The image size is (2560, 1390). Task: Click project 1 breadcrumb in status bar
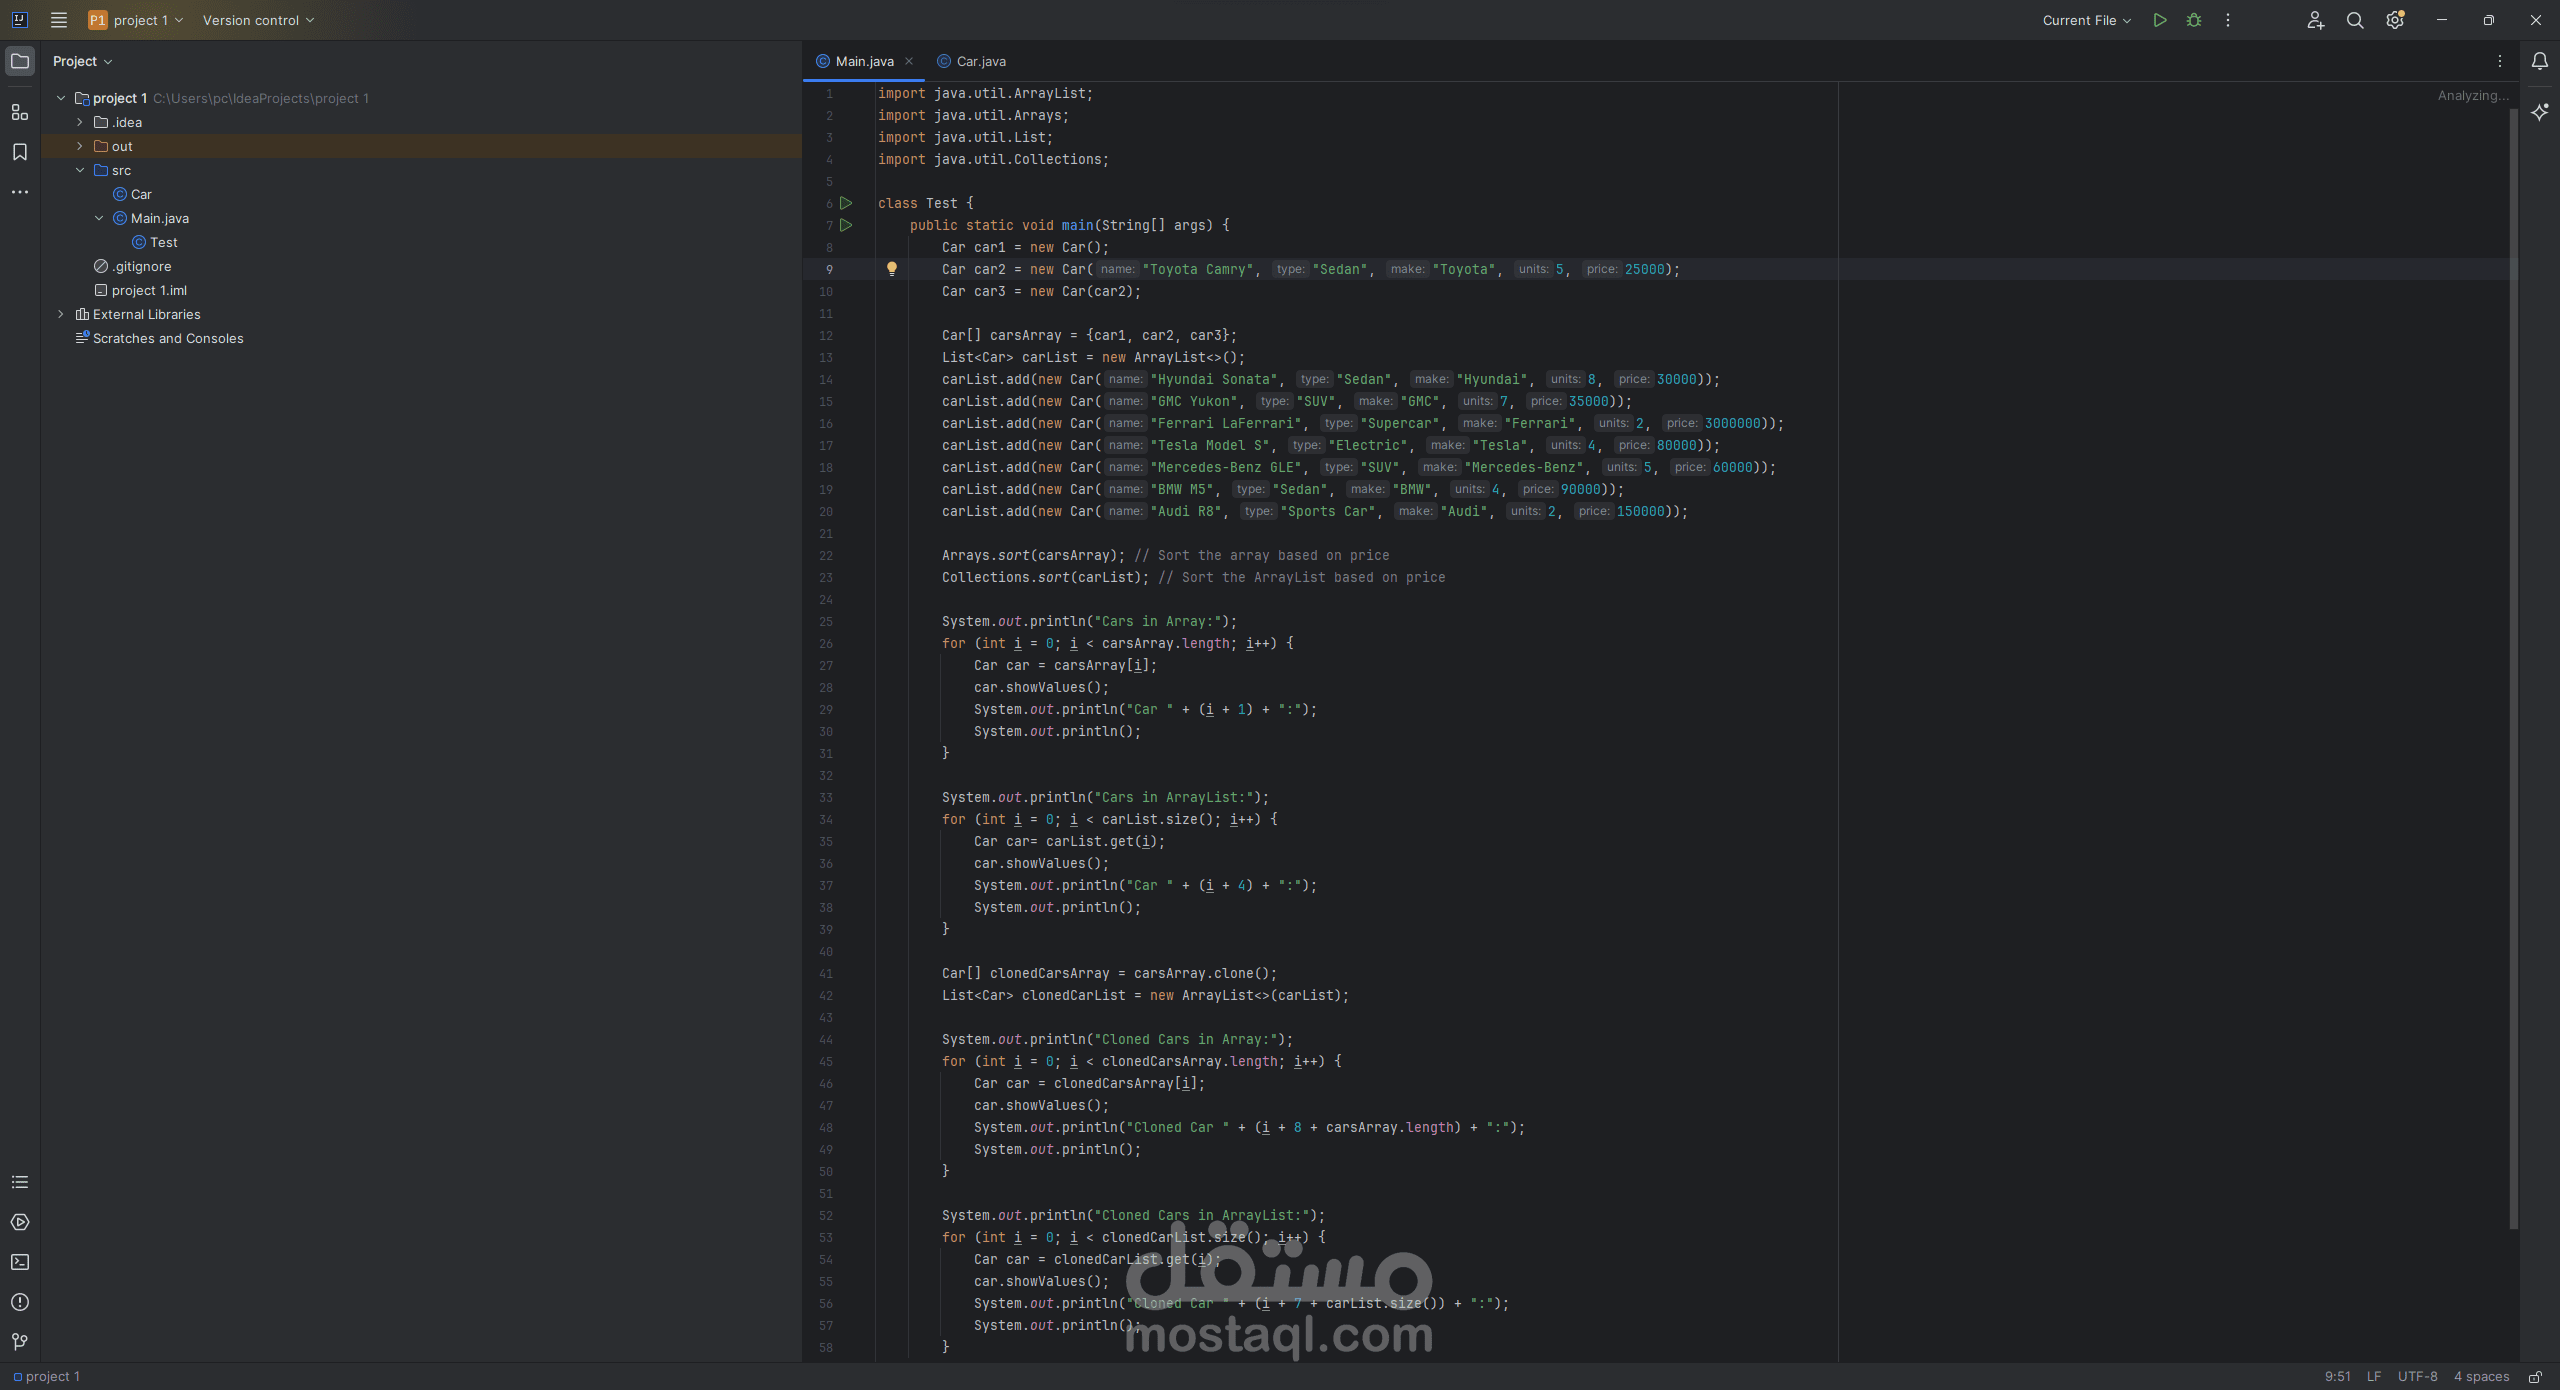[46, 1376]
